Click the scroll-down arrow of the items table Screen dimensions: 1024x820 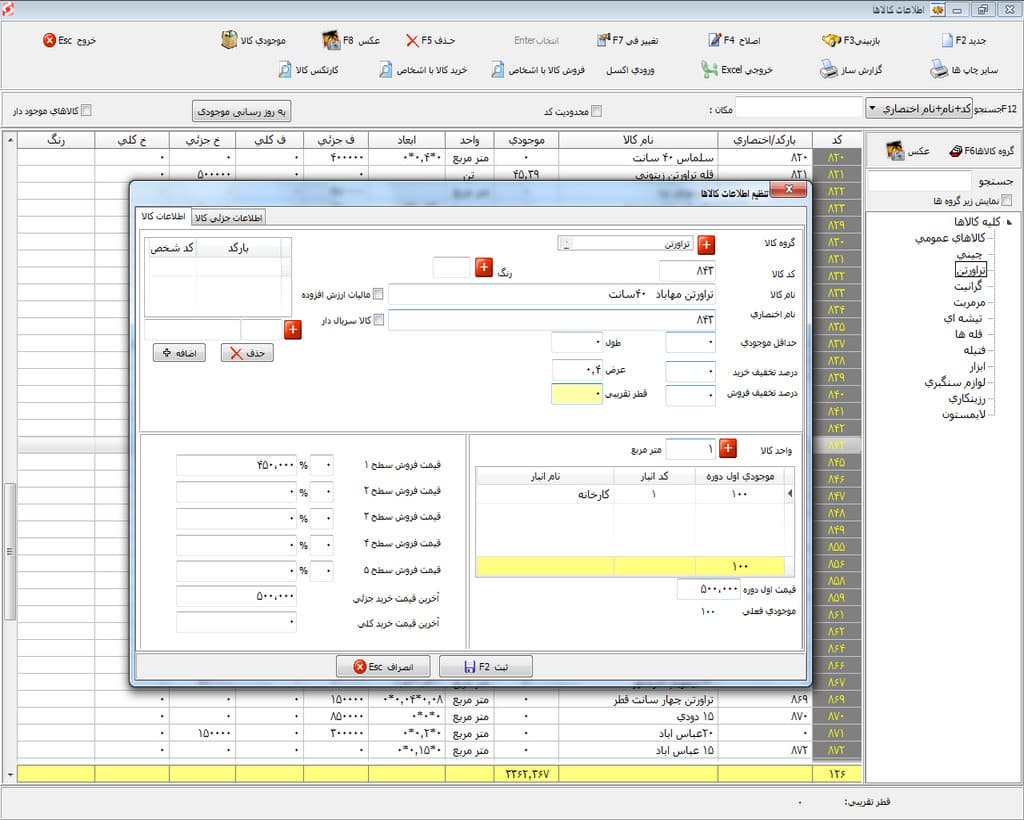9,774
